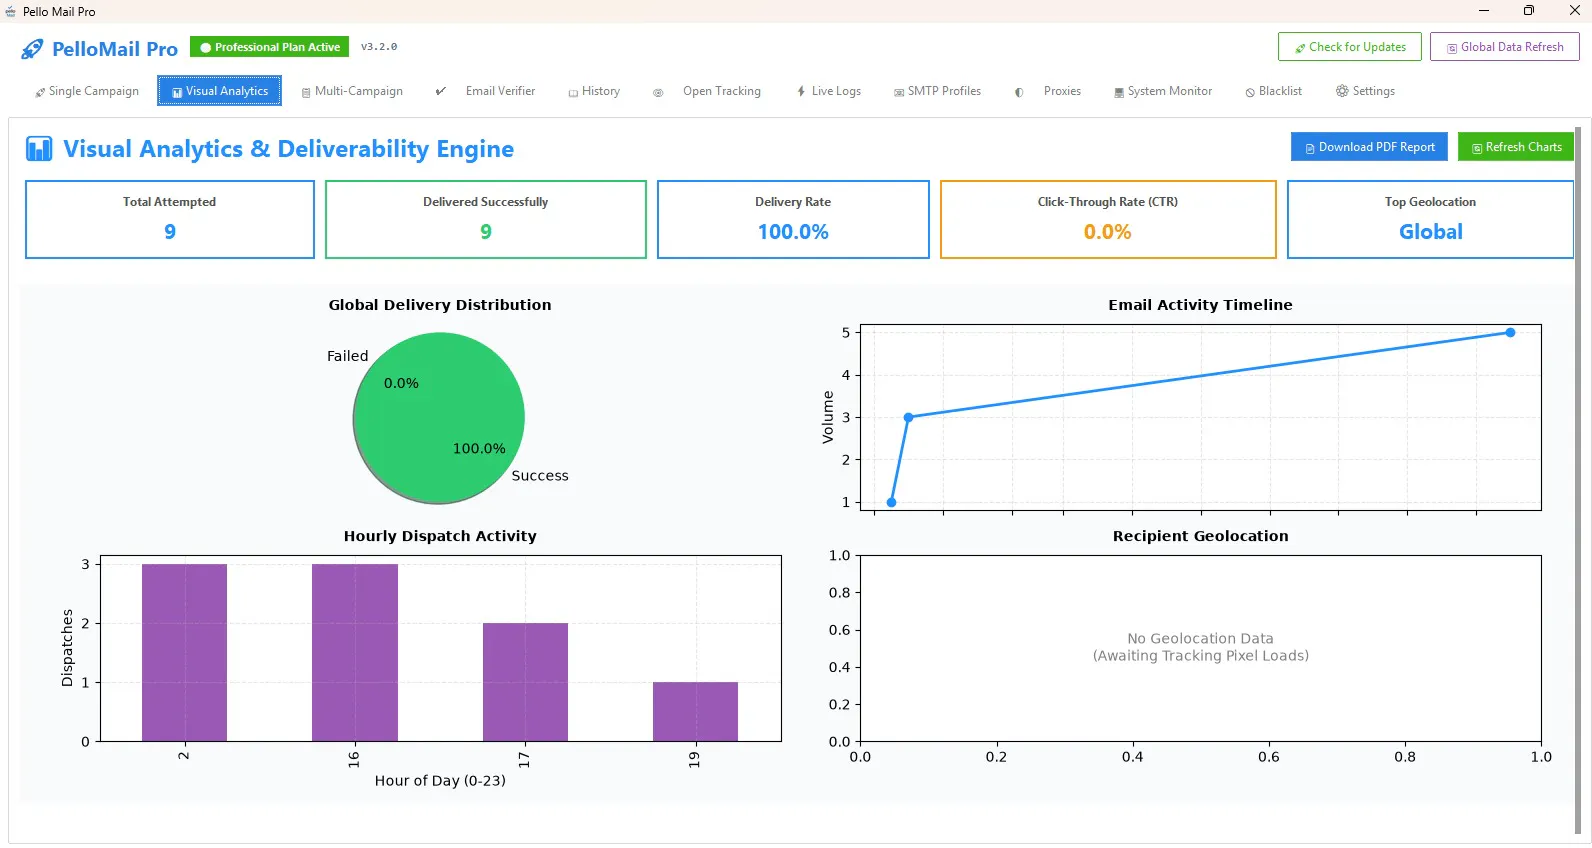Close the Pello Mail Pro window
Viewport: 1592px width, 848px height.
point(1574,11)
